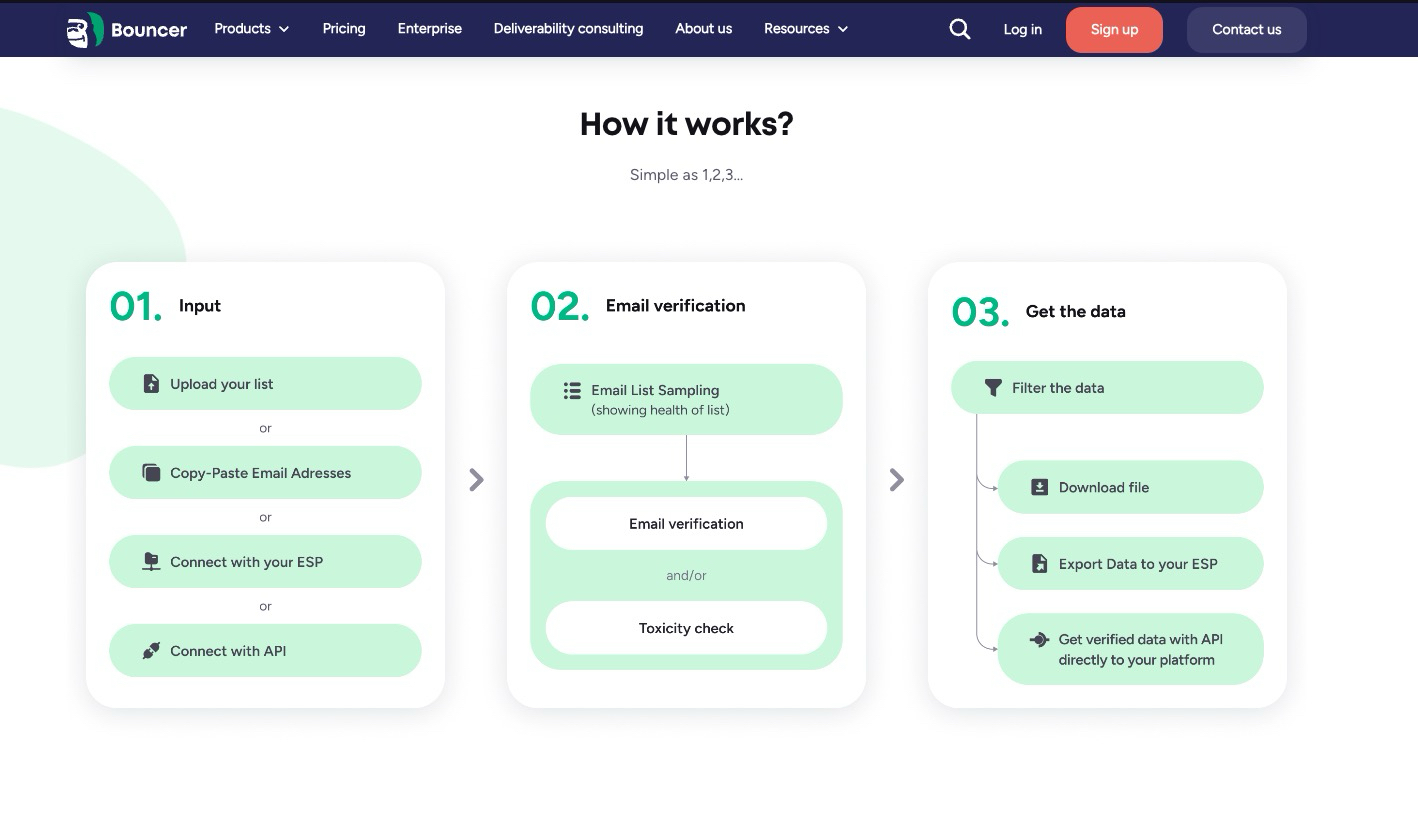Image resolution: width=1418 pixels, height=818 pixels.
Task: Click the copy-paste stacked pages icon
Action: (151, 473)
